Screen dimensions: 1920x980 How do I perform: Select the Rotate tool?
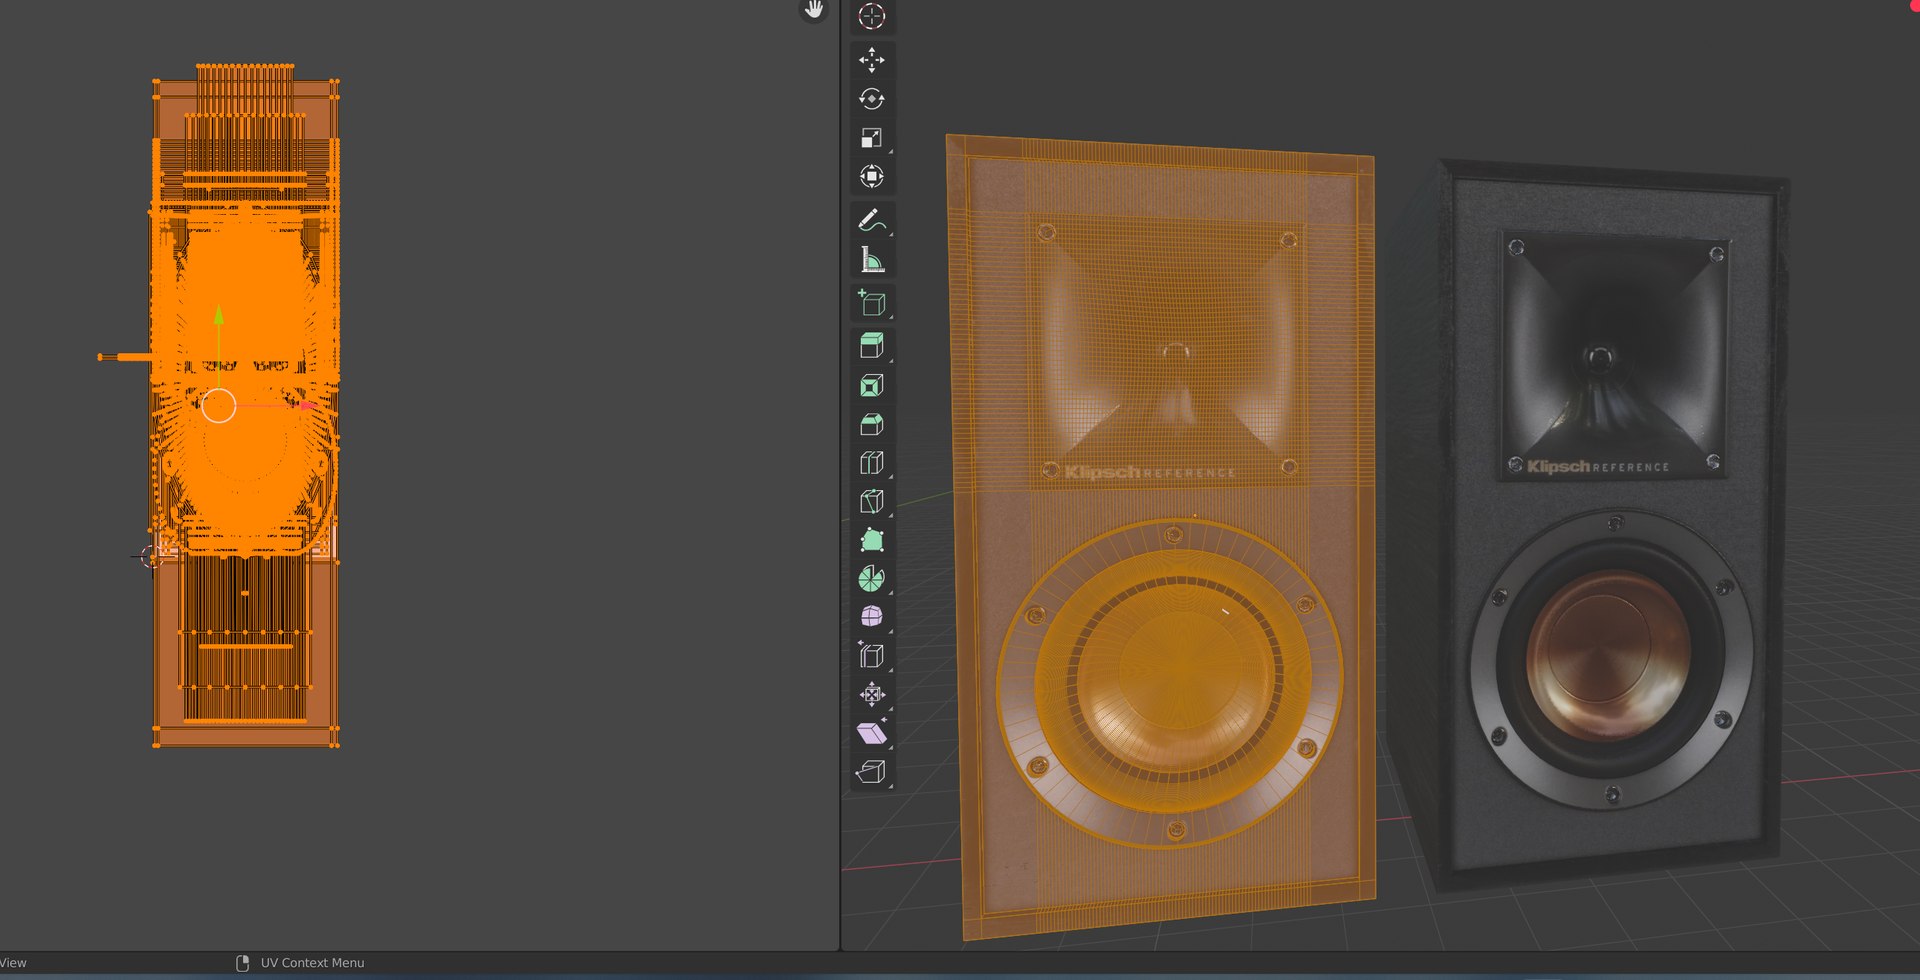(872, 99)
